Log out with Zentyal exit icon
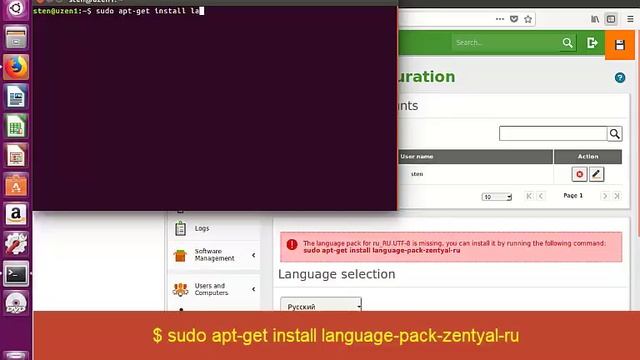 coord(592,42)
